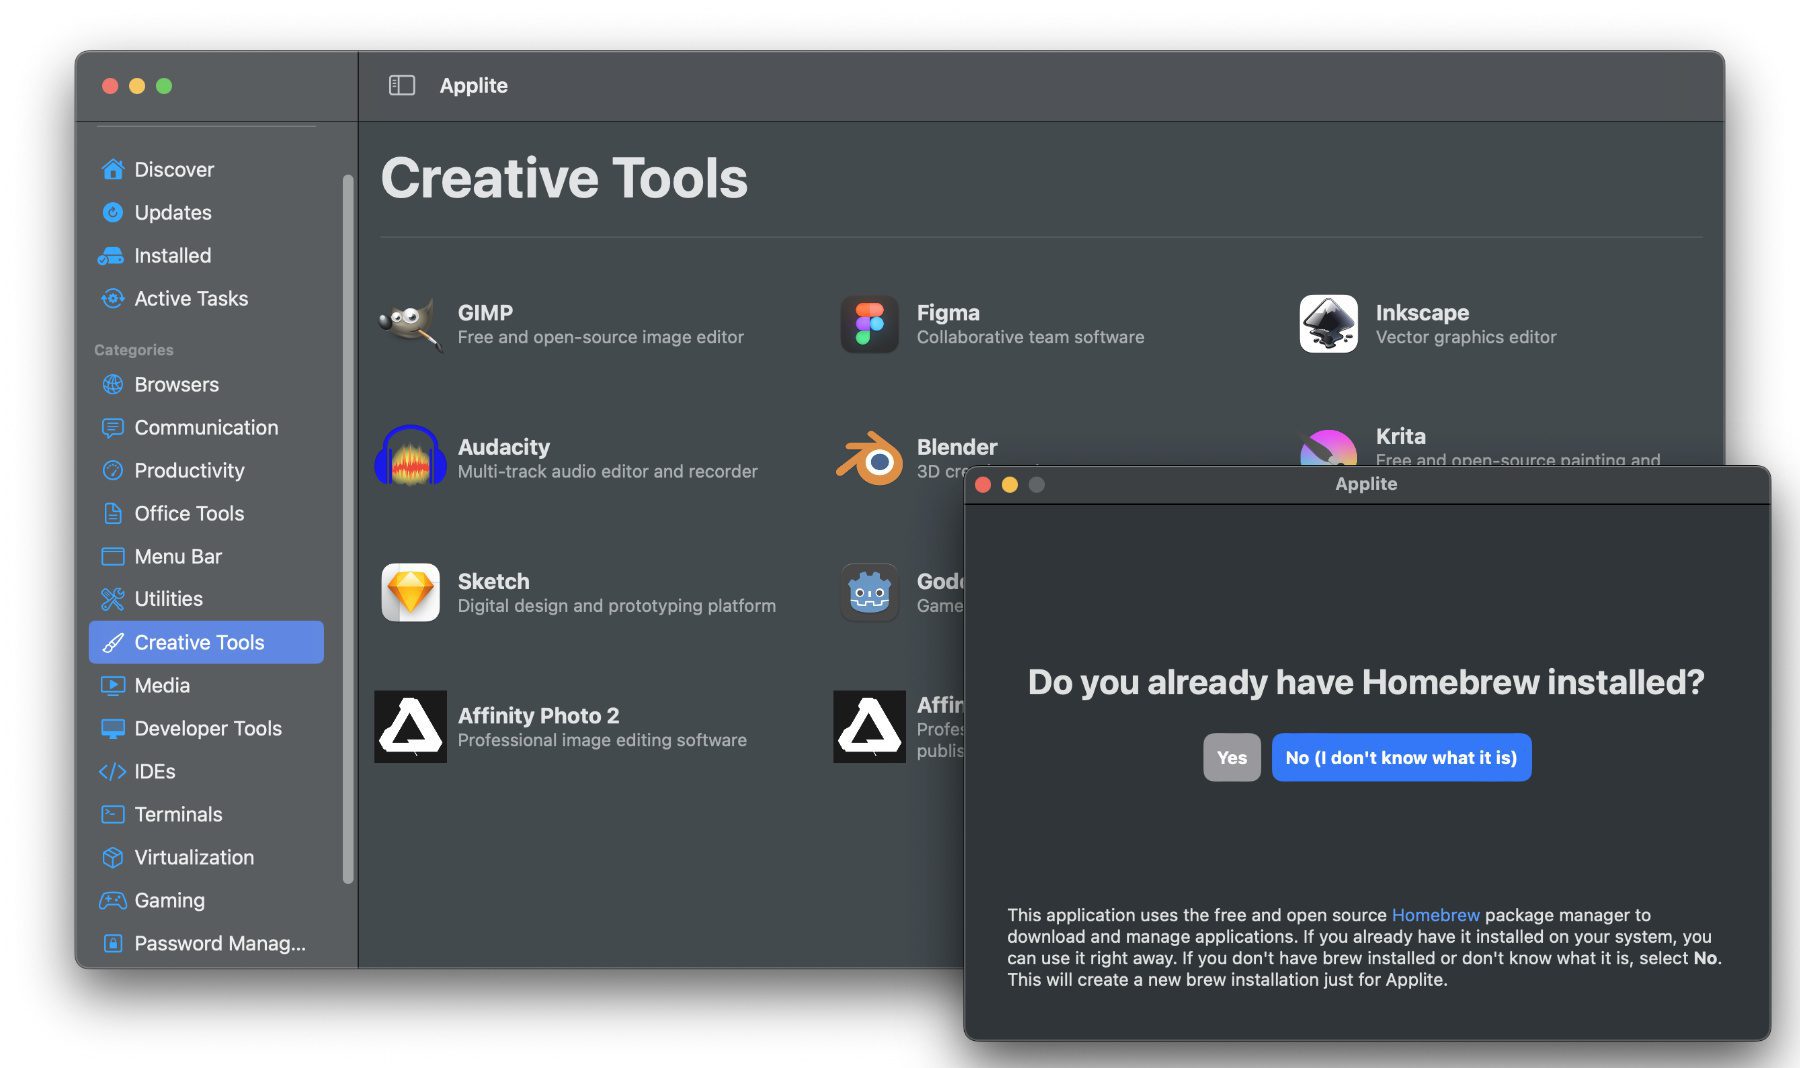Click Yes in the Homebrew dialog
This screenshot has height=1068, width=1800.
pos(1231,758)
